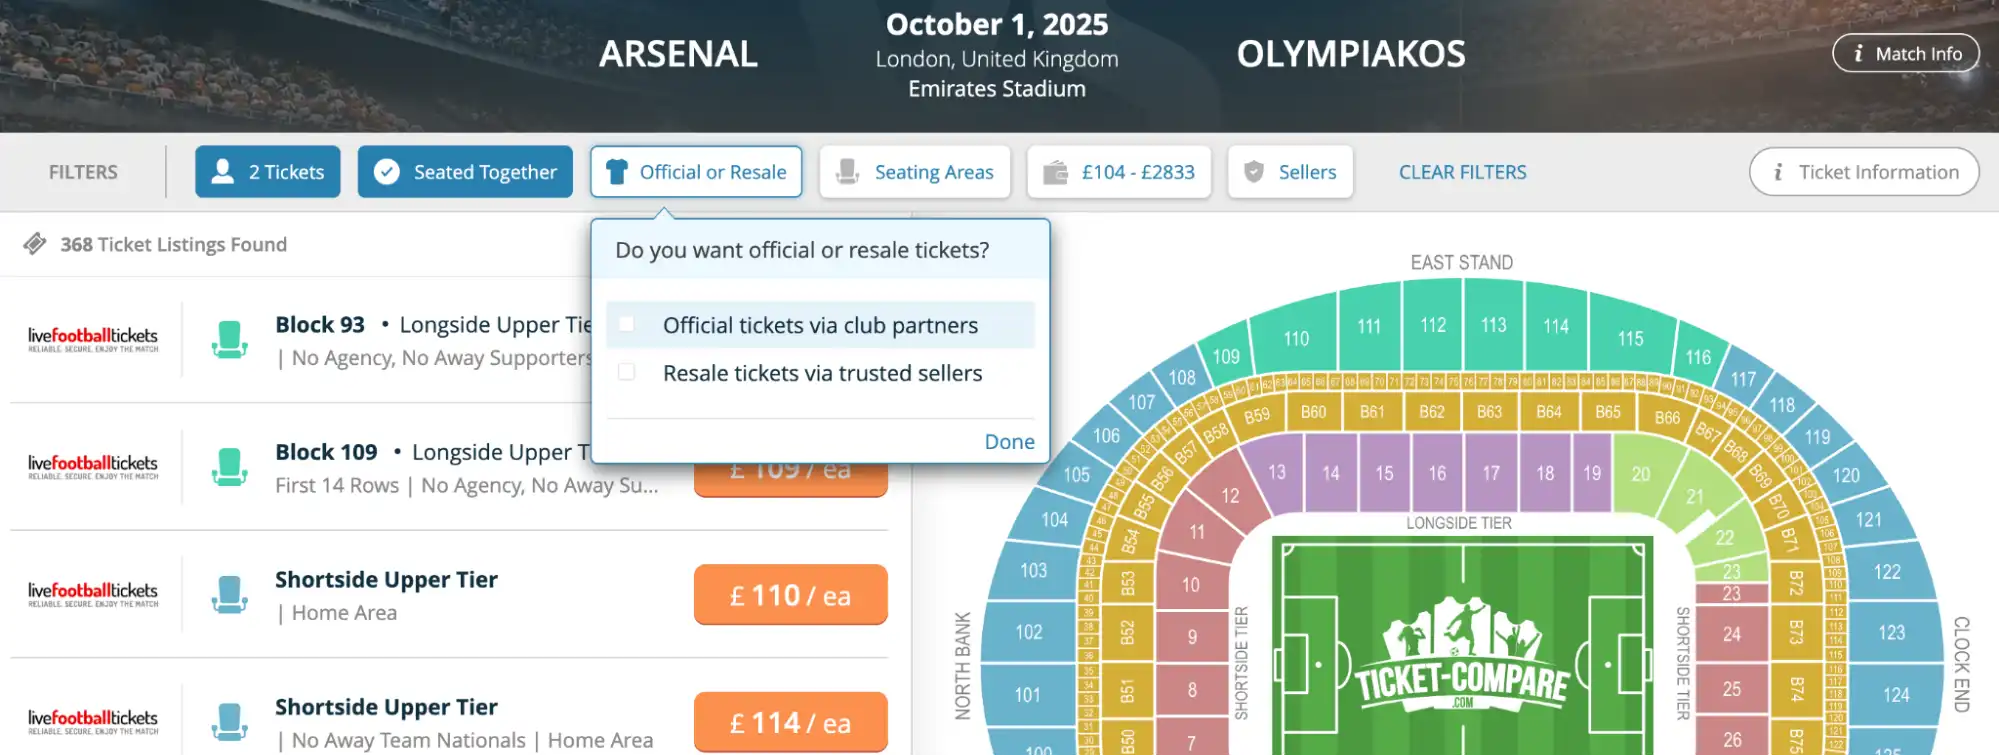Click Done to close the popup
The image size is (1999, 756).
(1008, 441)
